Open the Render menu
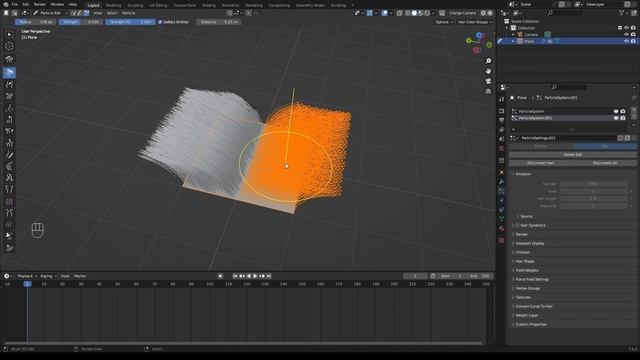The height and width of the screenshot is (360, 640). click(40, 4)
